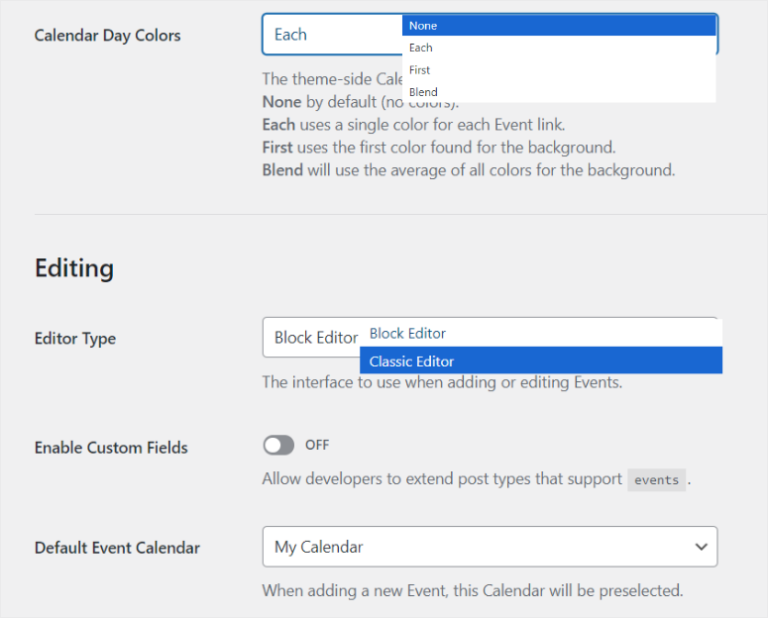Viewport: 768px width, 618px height.
Task: Choose the "Each" option in the open list
Action: (558, 48)
